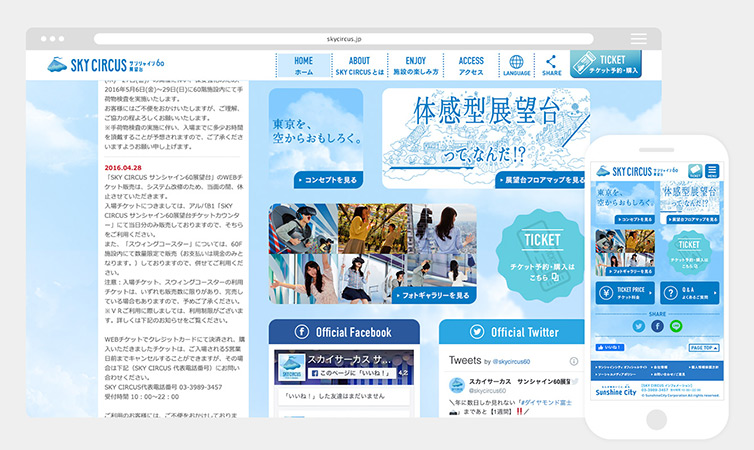Click the #ダイヤモンド富士 hashtag link
The height and width of the screenshot is (450, 754).
[x=547, y=402]
